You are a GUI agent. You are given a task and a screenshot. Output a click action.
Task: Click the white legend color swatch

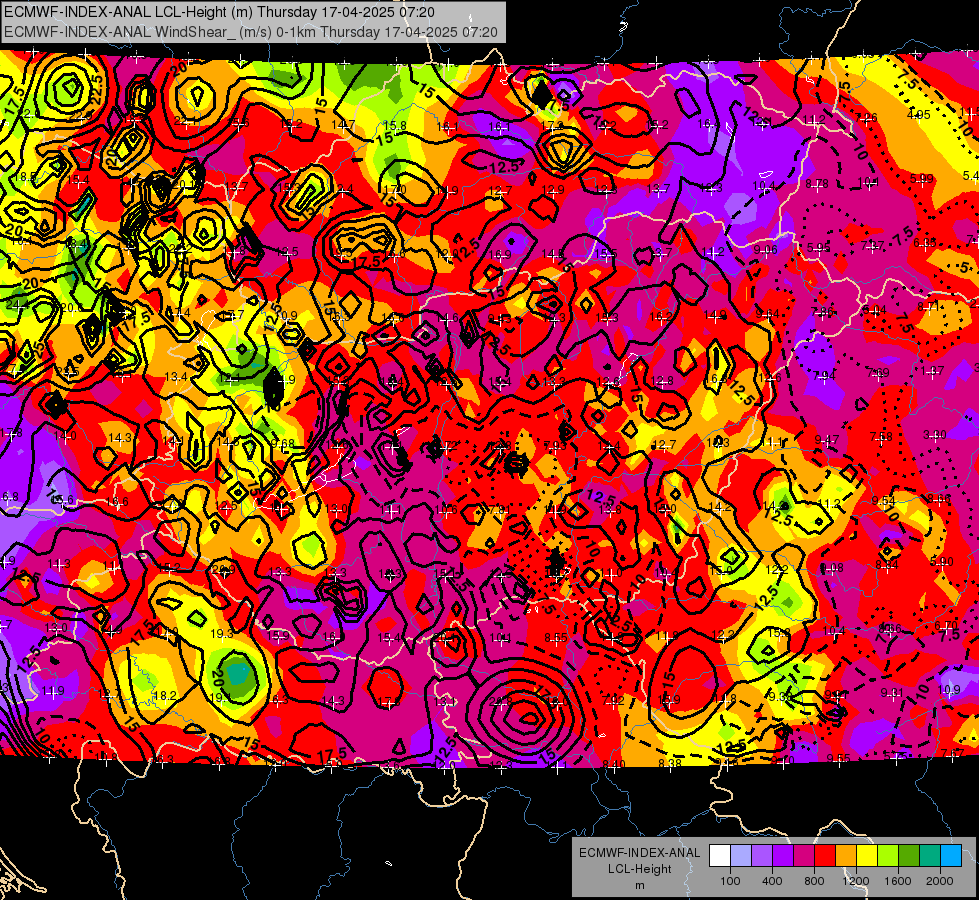(719, 856)
